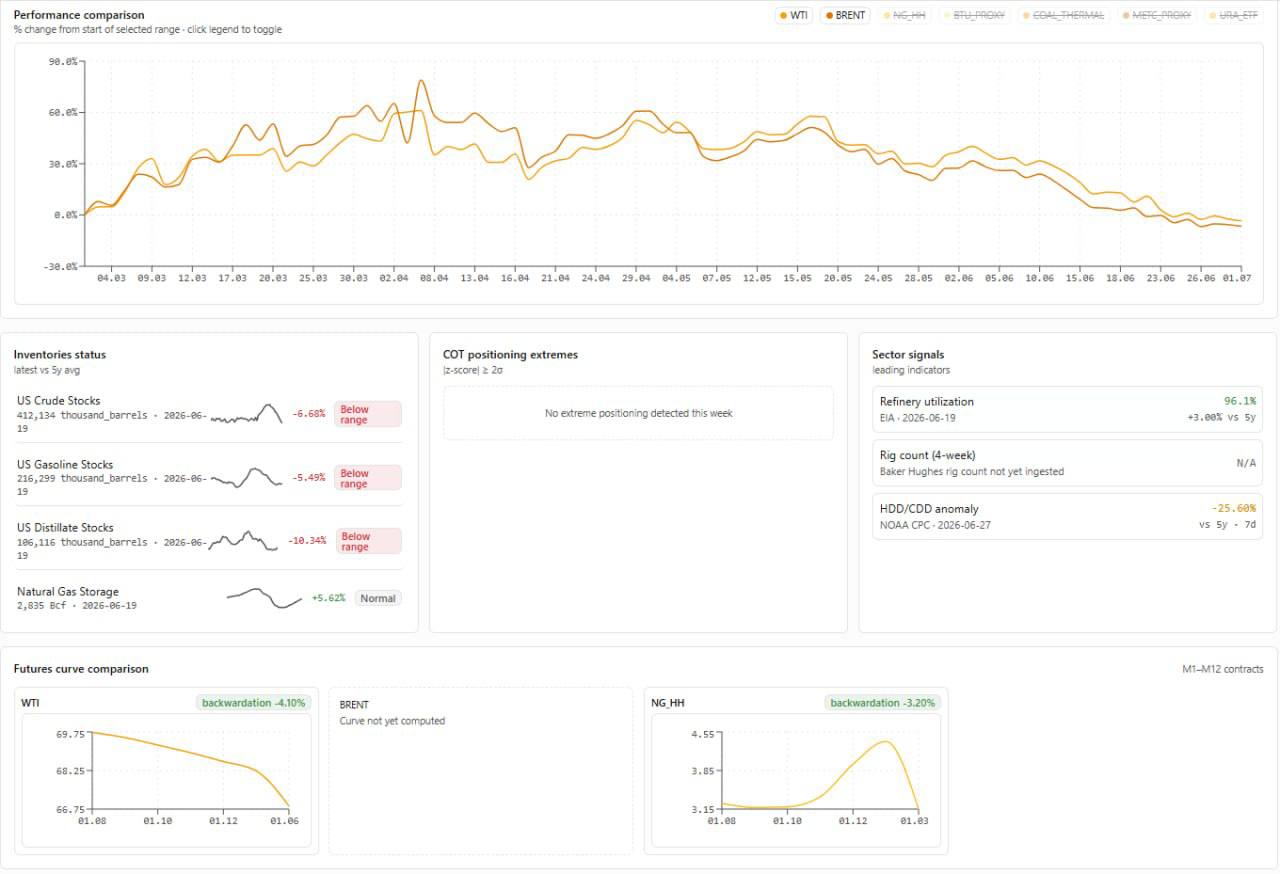Click Below range badge for Crude Stocks
1280x874 pixels.
coord(368,414)
